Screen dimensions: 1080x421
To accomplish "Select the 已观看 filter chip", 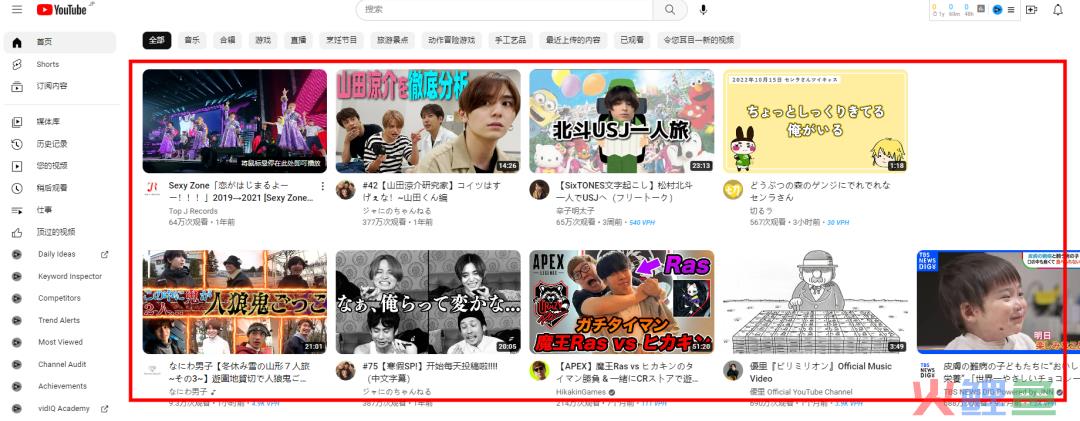I will pyautogui.click(x=632, y=40).
